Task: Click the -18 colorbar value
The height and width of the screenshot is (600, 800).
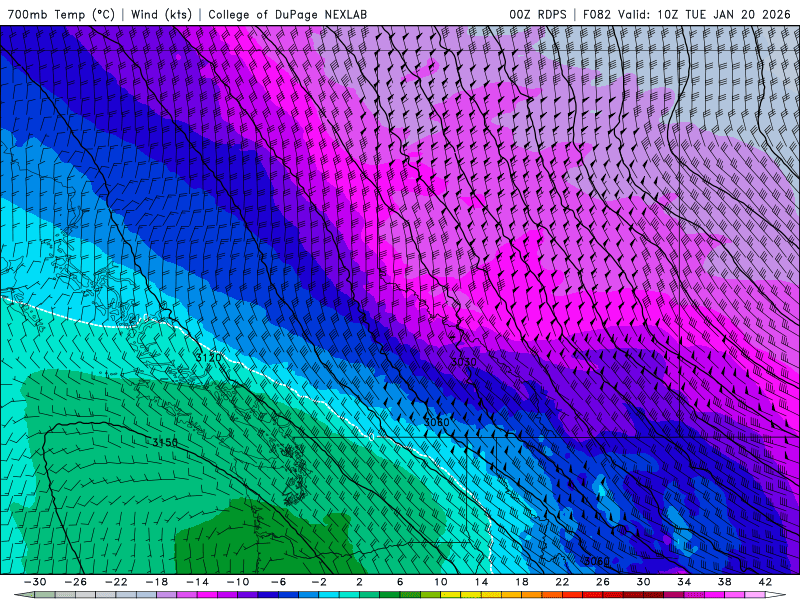Action: pyautogui.click(x=157, y=582)
